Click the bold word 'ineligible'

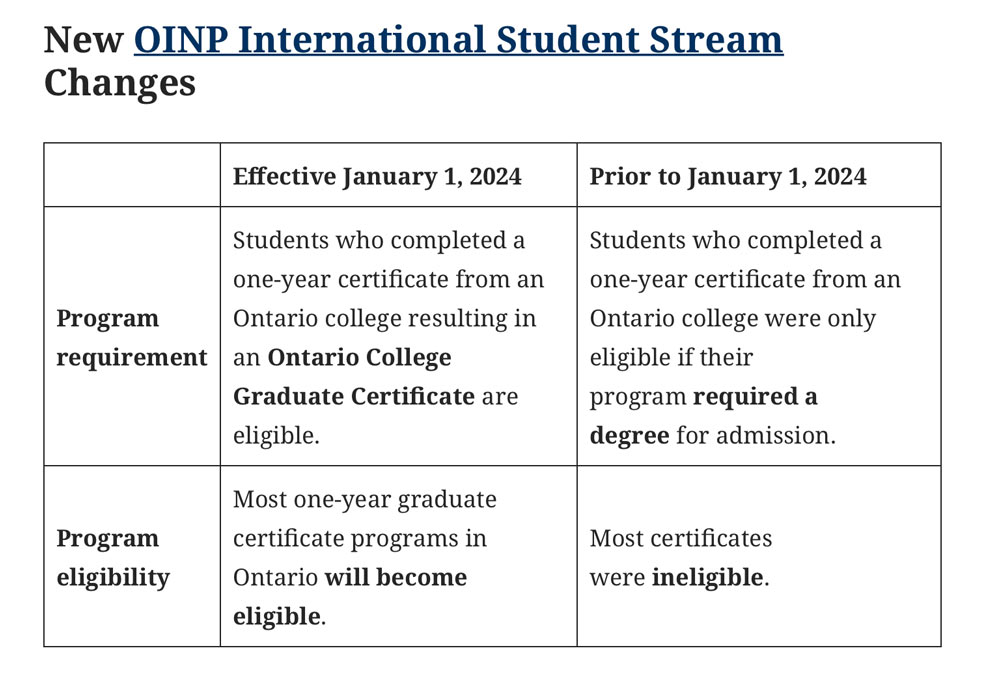tap(707, 577)
